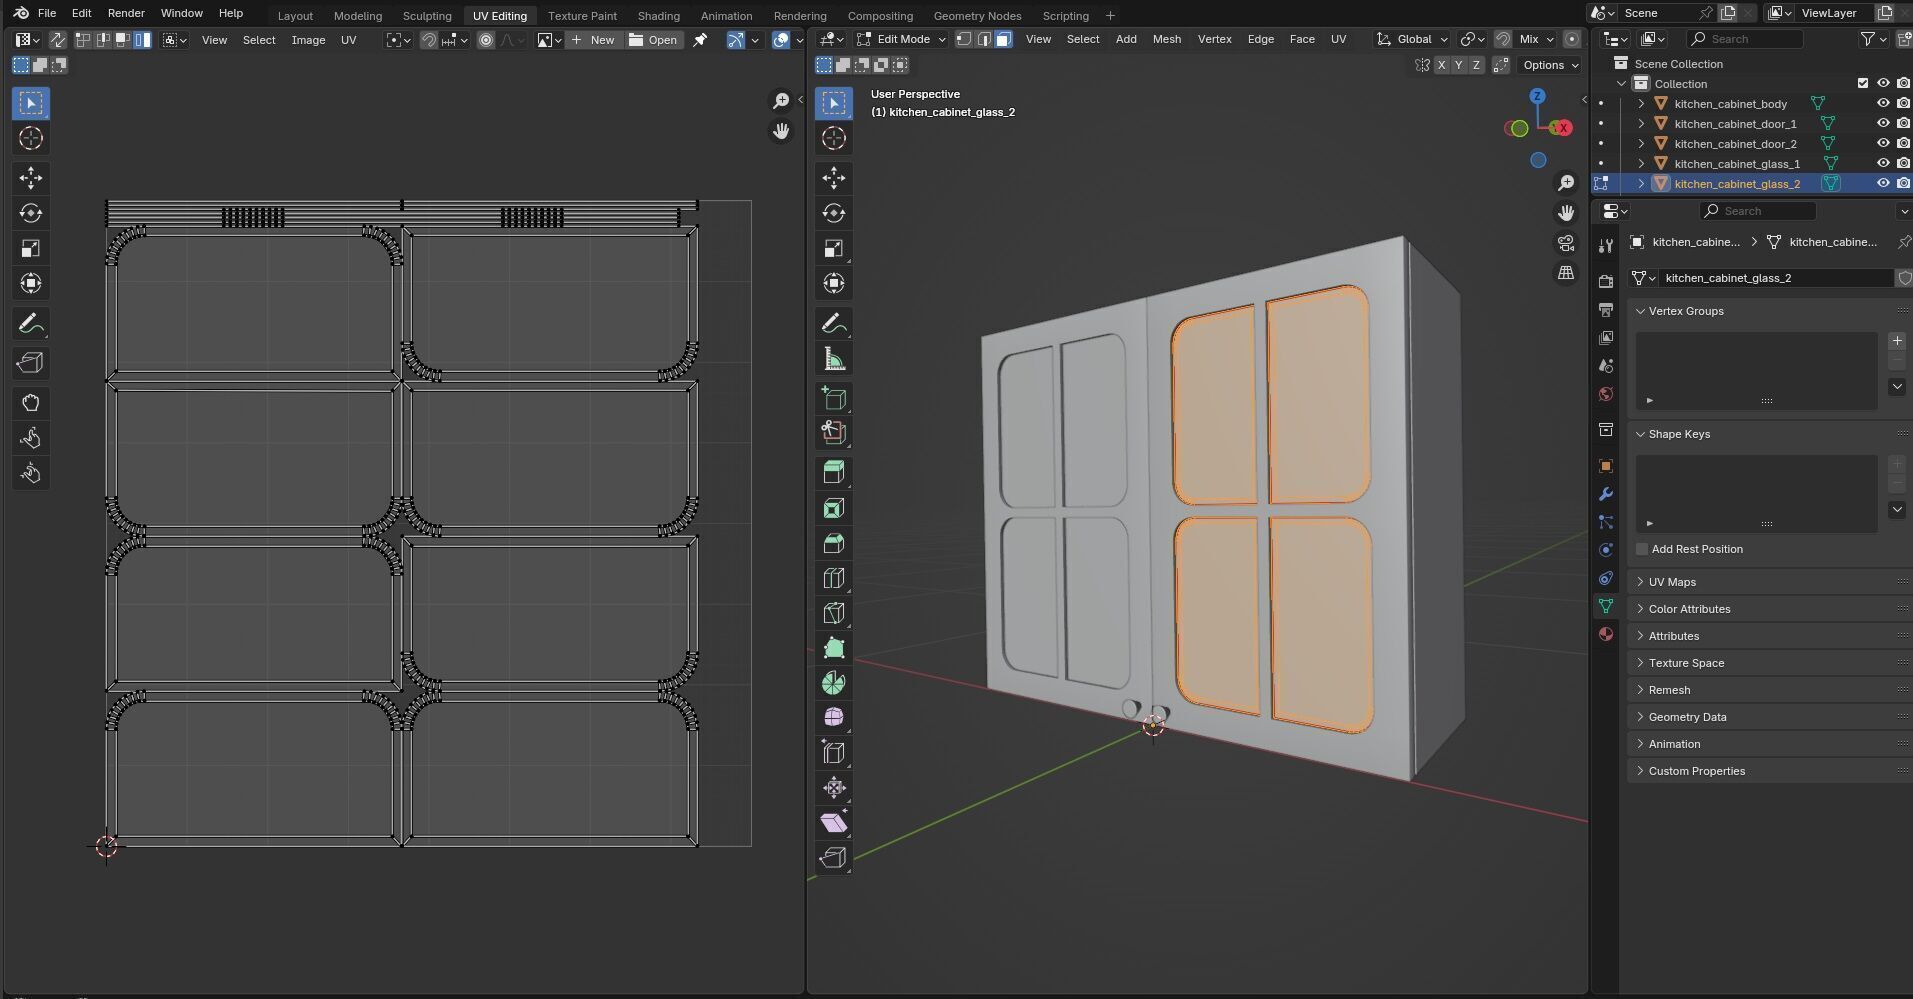Click viewport gizmo X axis
1913x999 pixels.
tap(1562, 128)
